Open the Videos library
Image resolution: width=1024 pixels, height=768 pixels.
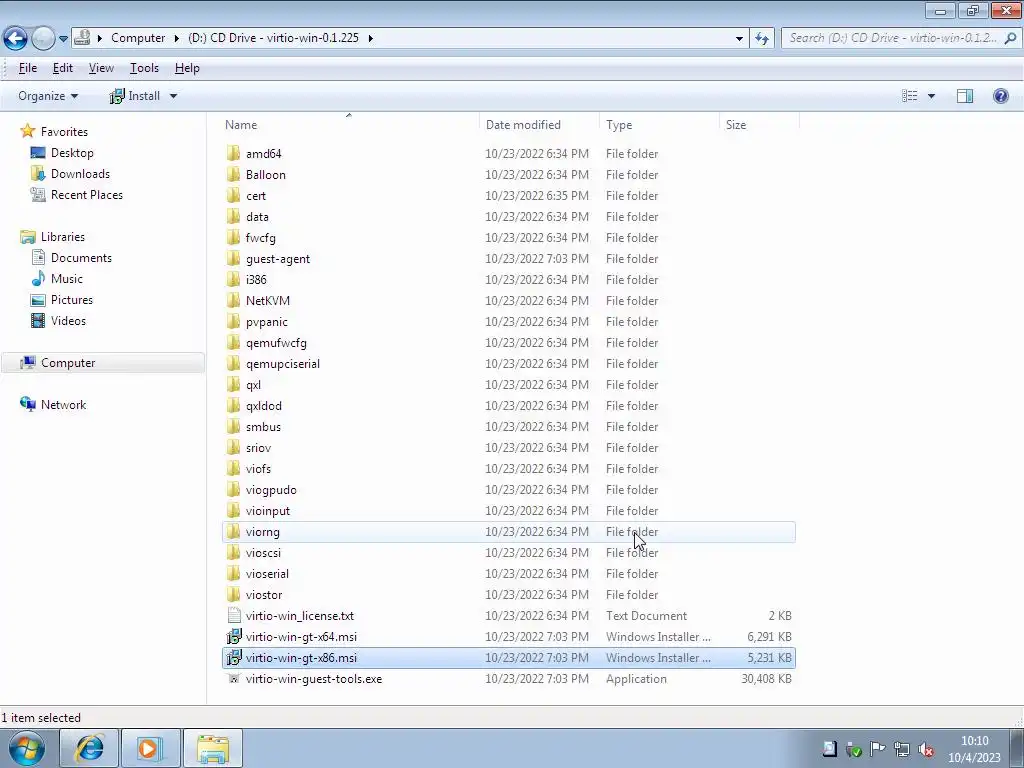(68, 321)
